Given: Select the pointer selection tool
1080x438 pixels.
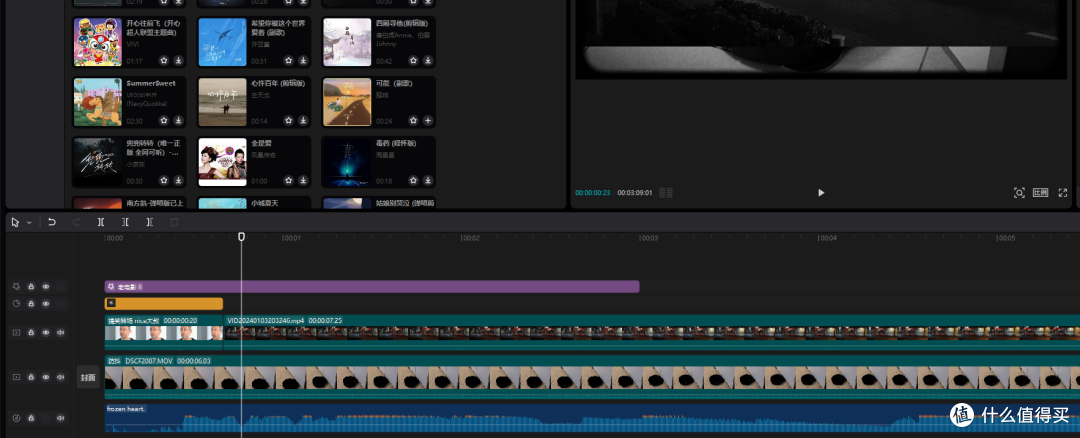Looking at the screenshot, I should (x=16, y=222).
